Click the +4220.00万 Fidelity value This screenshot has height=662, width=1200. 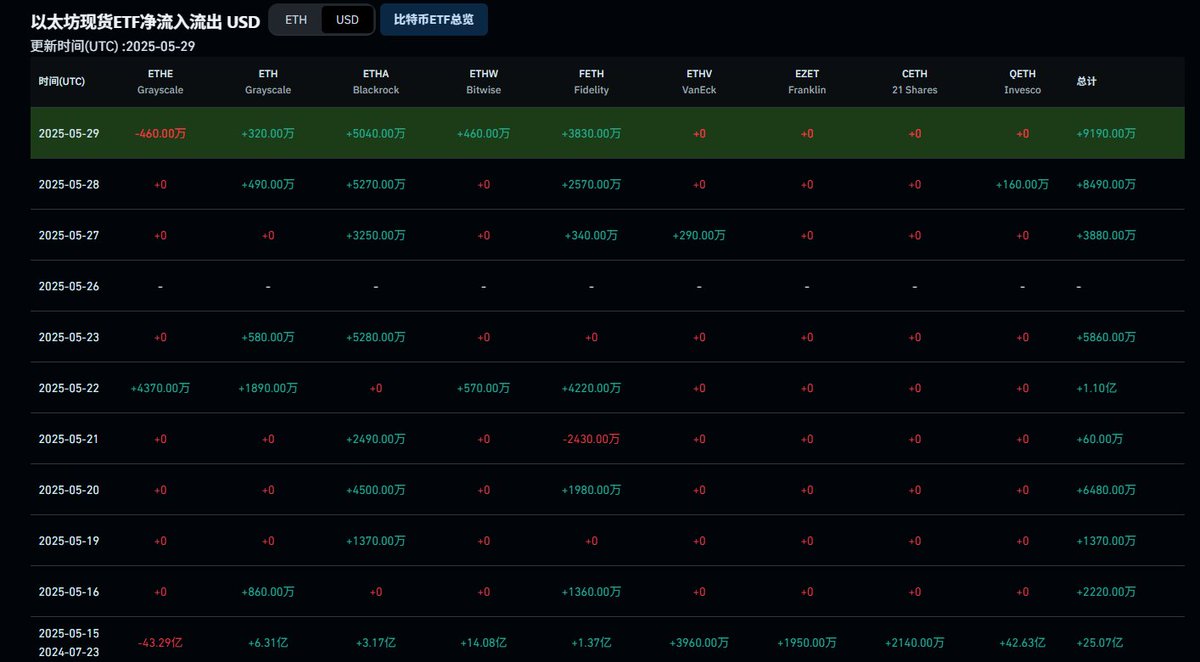pyautogui.click(x=591, y=388)
